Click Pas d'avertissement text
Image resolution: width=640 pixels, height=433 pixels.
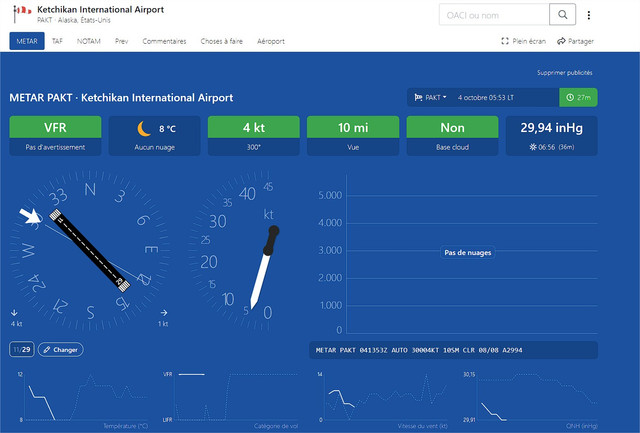pos(56,147)
